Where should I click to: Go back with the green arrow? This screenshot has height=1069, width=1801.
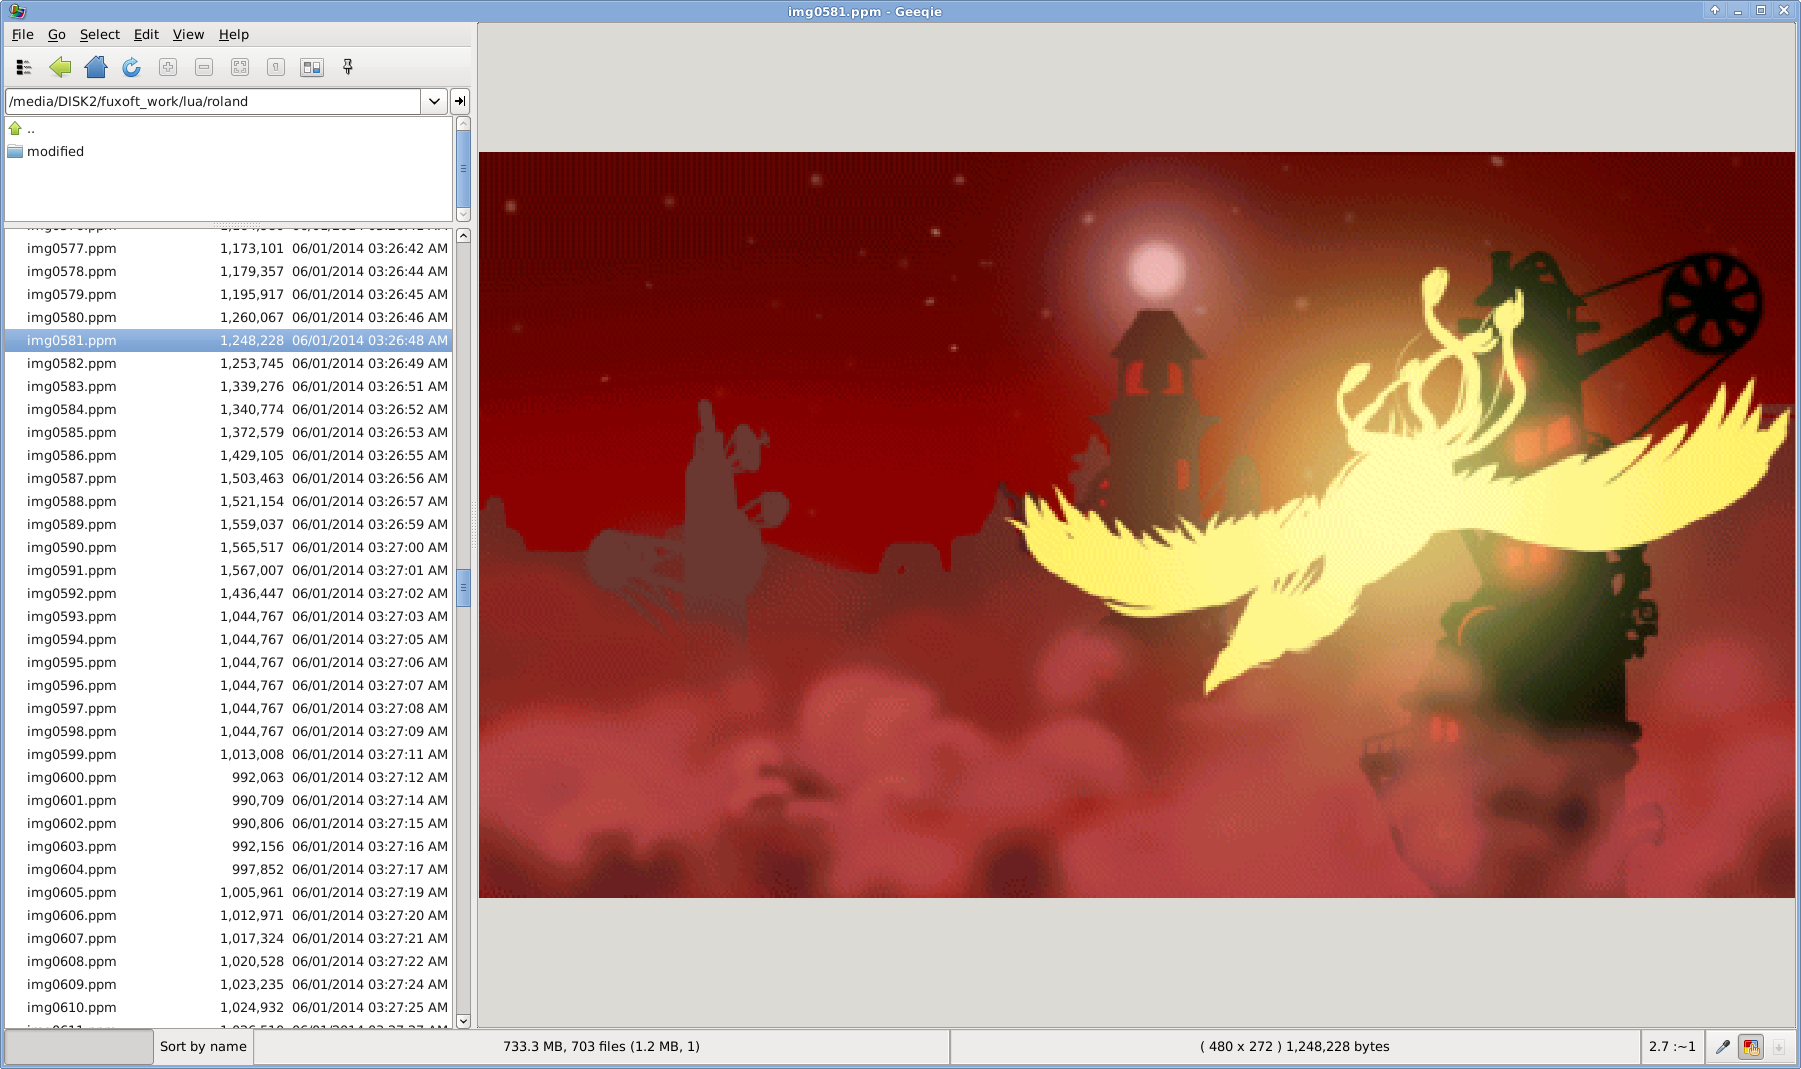point(60,67)
